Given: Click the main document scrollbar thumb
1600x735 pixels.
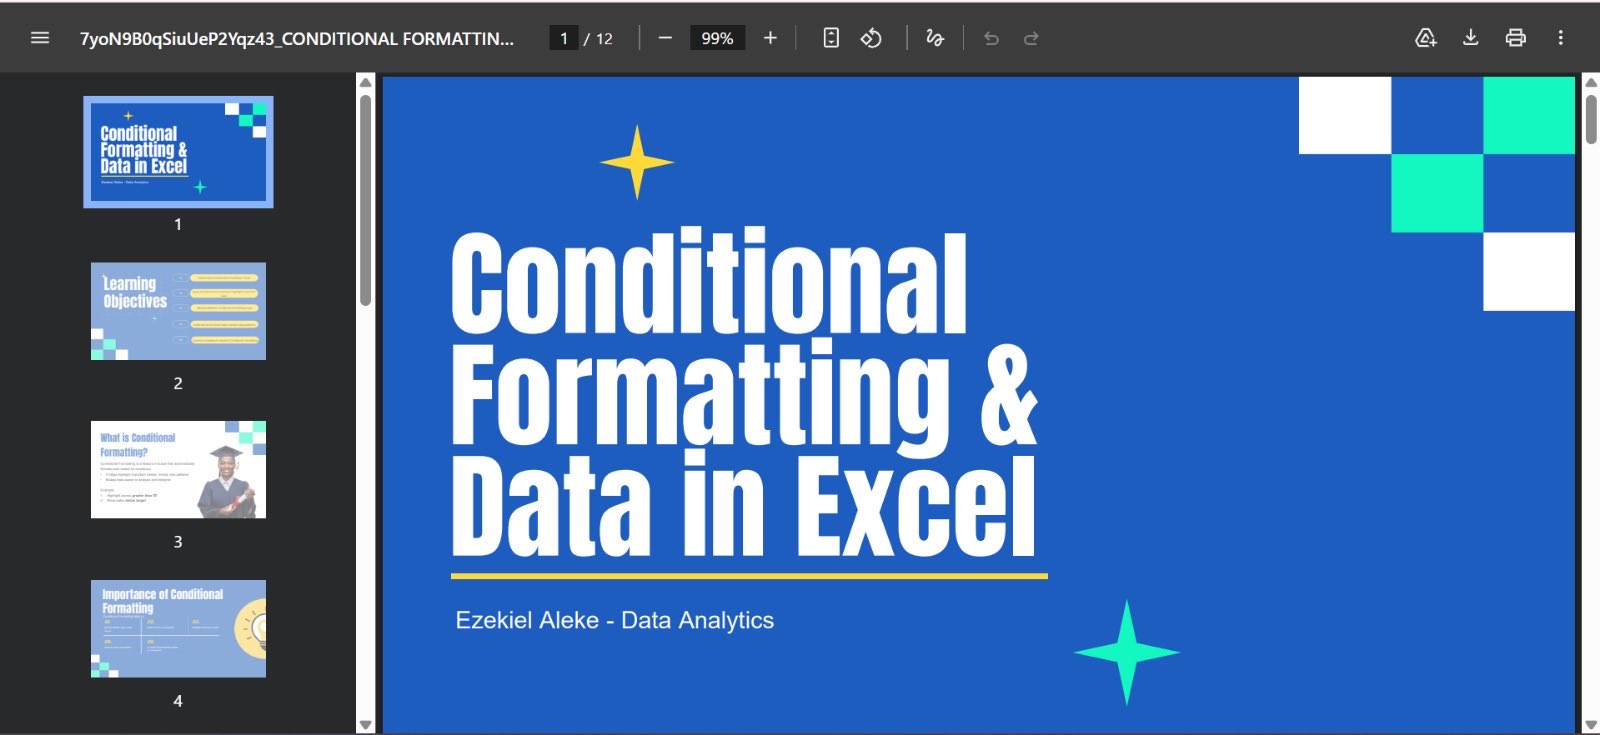Looking at the screenshot, I should coord(1591,120).
